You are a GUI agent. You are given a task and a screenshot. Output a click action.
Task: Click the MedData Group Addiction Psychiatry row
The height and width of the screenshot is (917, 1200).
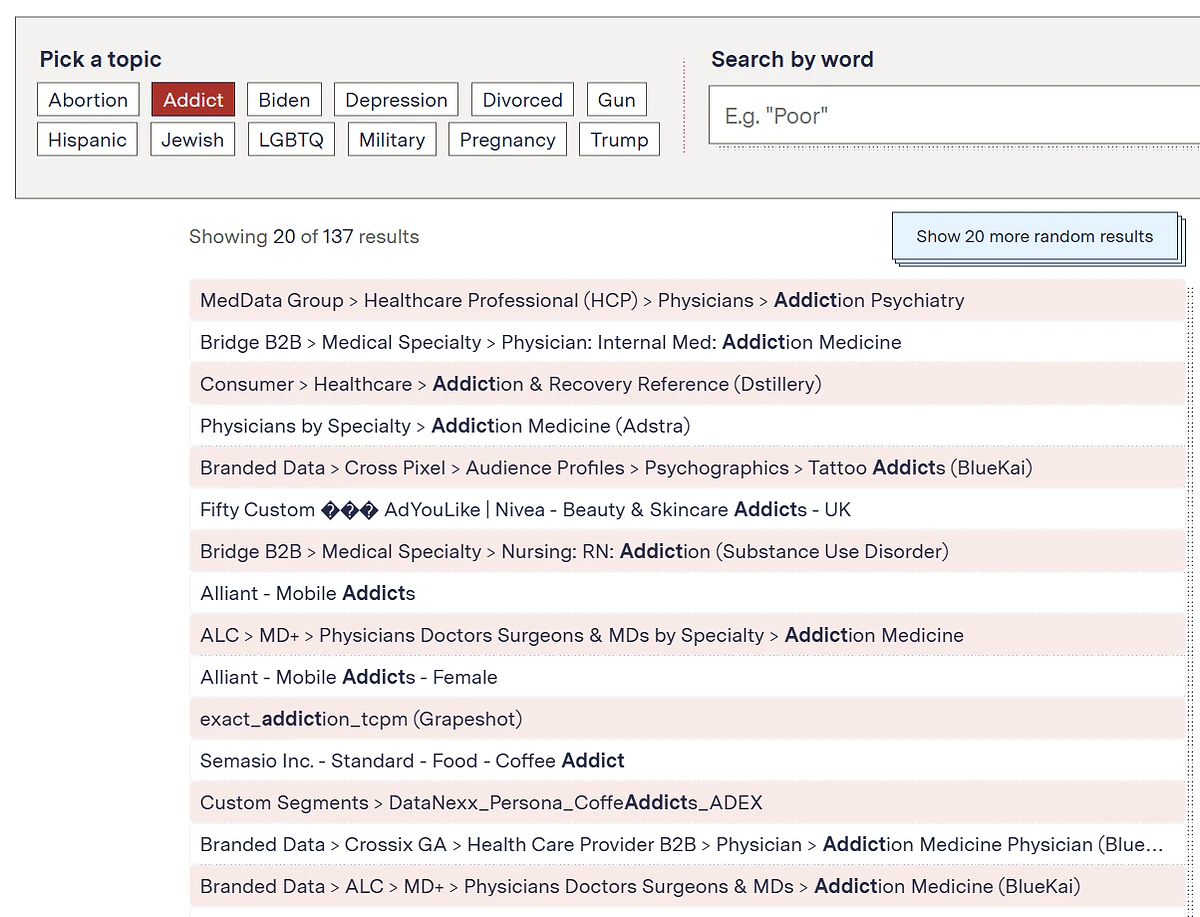point(686,300)
